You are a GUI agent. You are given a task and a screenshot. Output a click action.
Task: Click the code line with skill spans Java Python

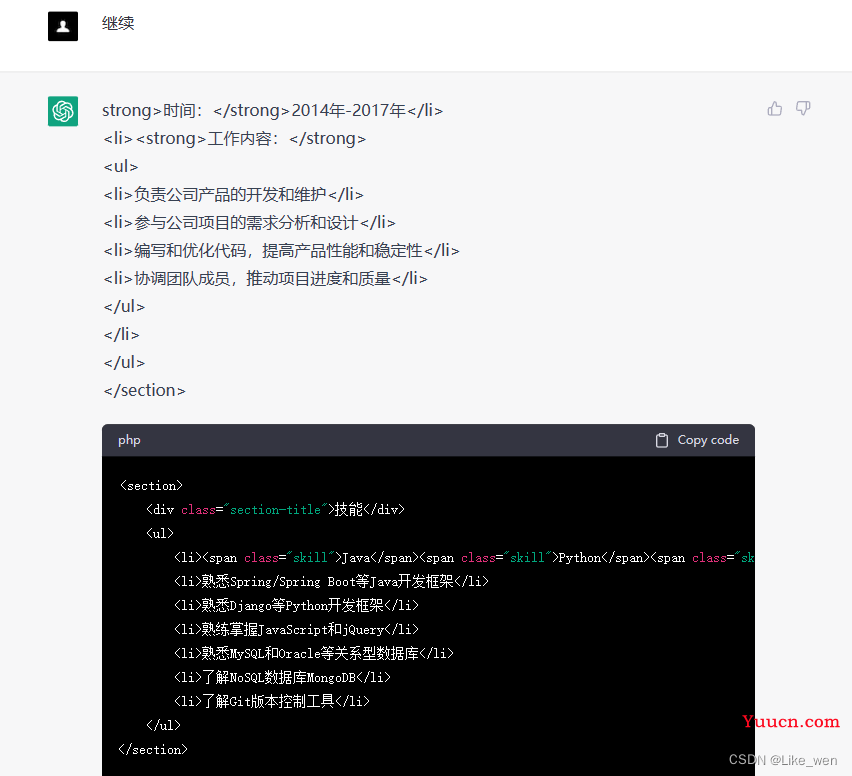[x=463, y=558]
